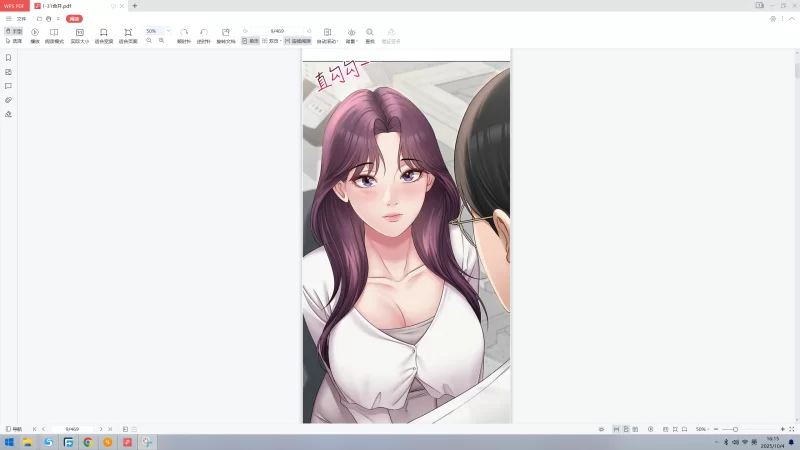Screen dimensions: 800x450
Task: Open the File menu
Action: pyautogui.click(x=21, y=19)
